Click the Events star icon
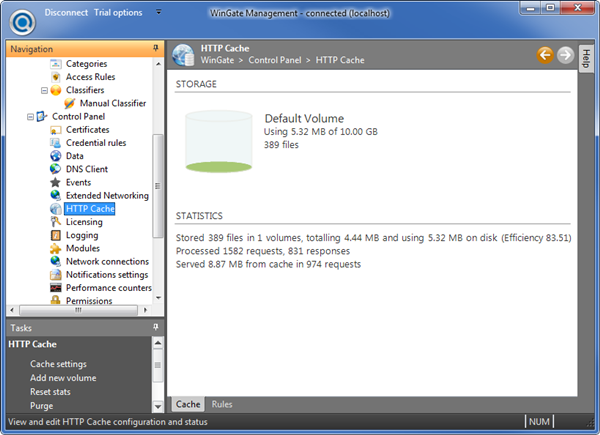The height and width of the screenshot is (435, 600). 56,183
